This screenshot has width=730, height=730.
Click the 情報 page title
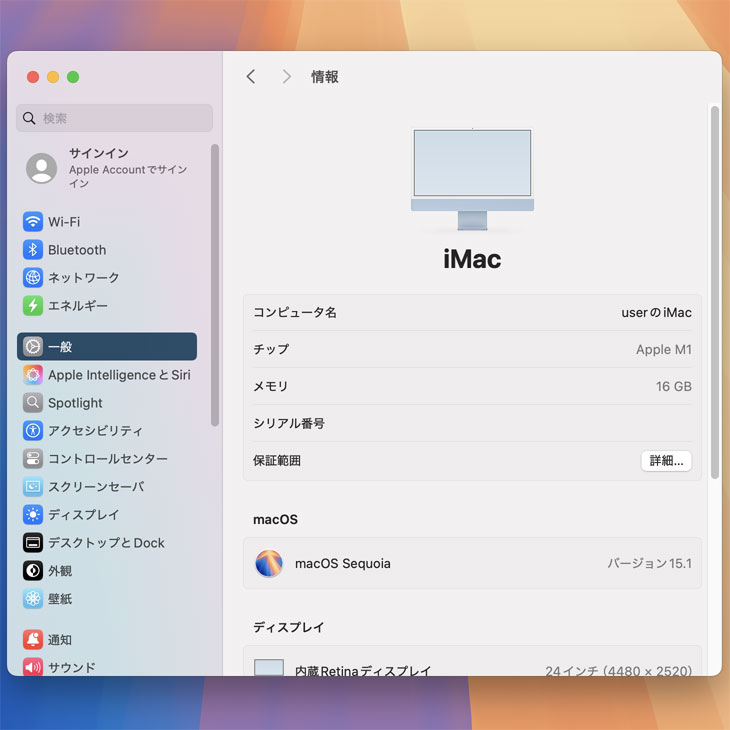(x=324, y=76)
